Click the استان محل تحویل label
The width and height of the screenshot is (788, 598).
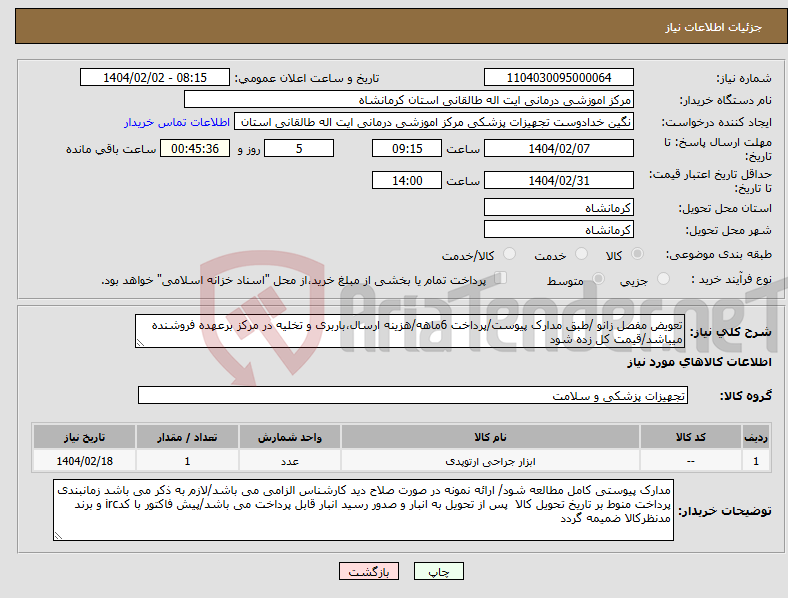pos(725,208)
